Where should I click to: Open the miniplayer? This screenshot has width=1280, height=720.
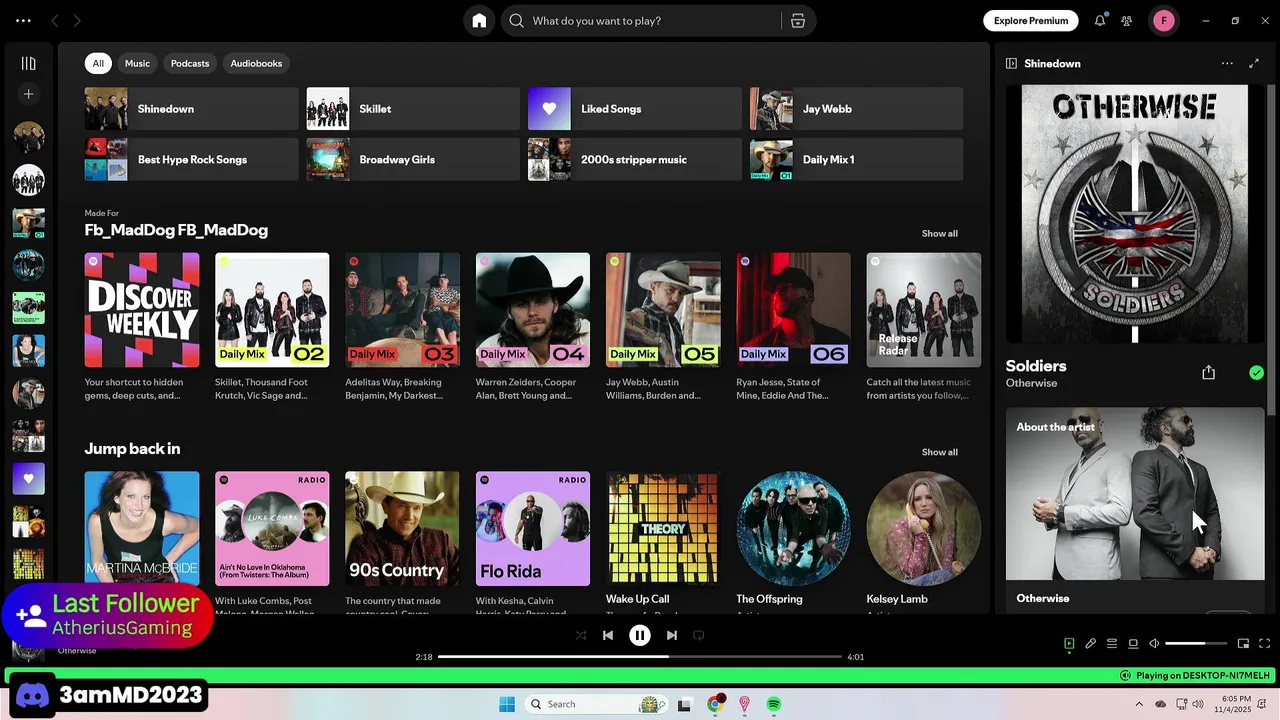pos(1243,644)
